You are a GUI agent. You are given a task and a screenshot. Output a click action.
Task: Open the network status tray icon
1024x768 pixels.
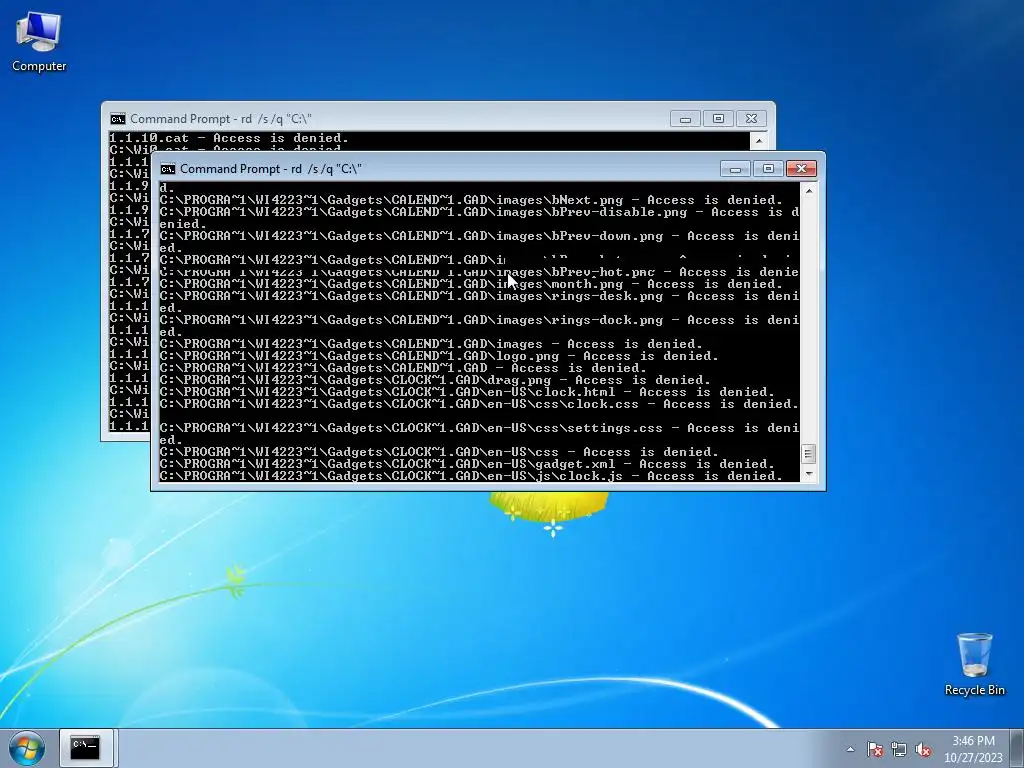[899, 749]
